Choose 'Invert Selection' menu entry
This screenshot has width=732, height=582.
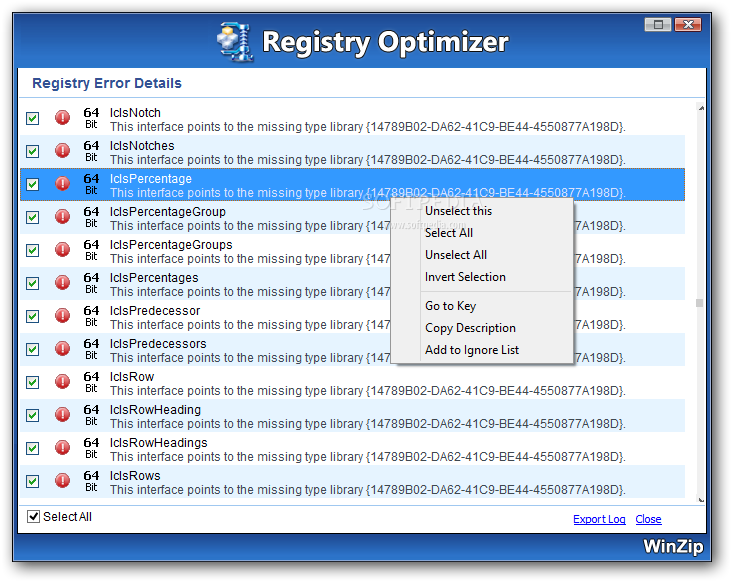coord(465,277)
